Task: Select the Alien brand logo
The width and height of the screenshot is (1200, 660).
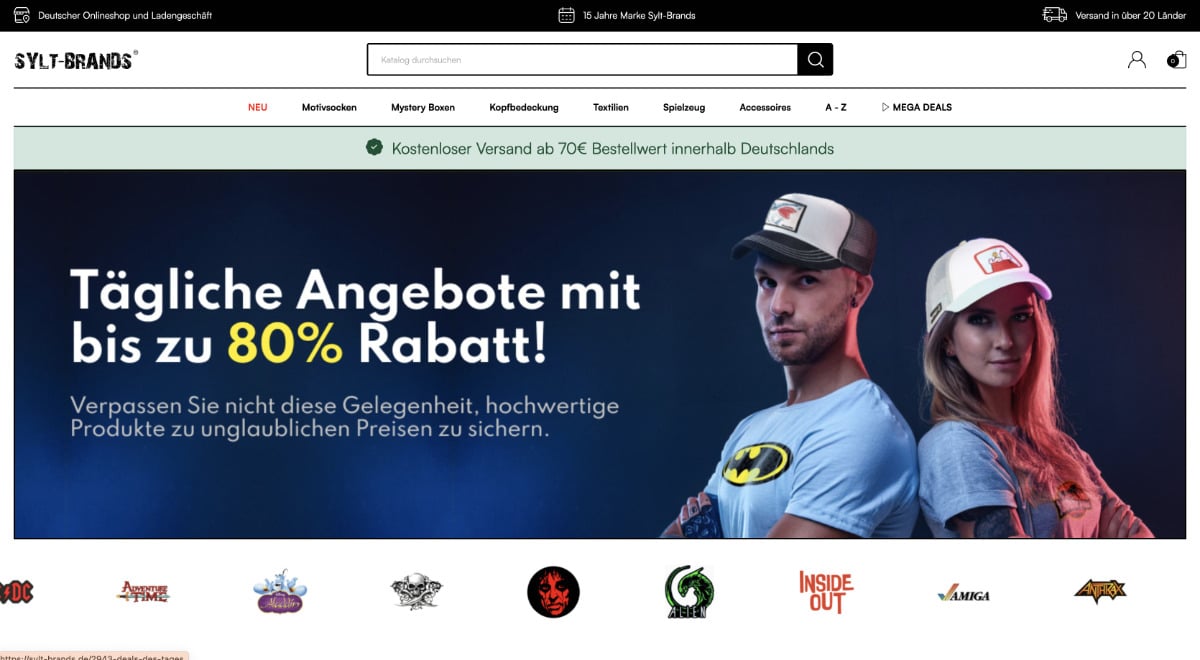Action: tap(689, 592)
